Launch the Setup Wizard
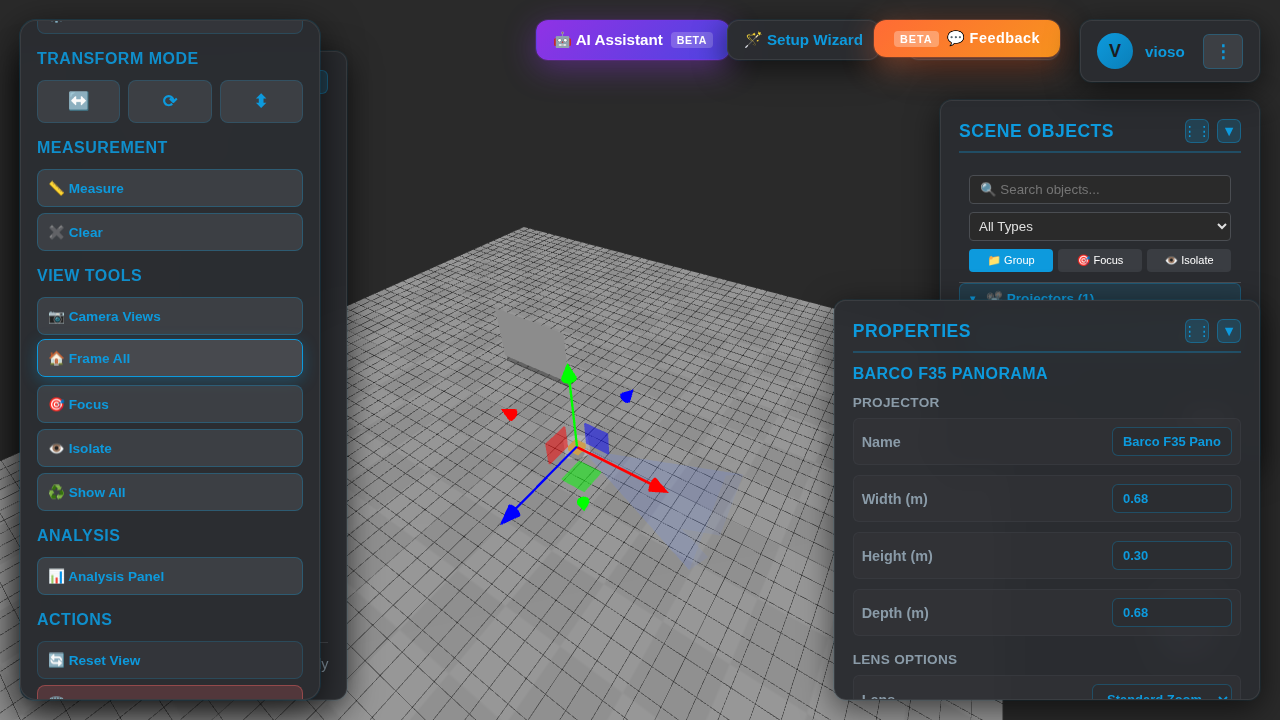 click(803, 40)
